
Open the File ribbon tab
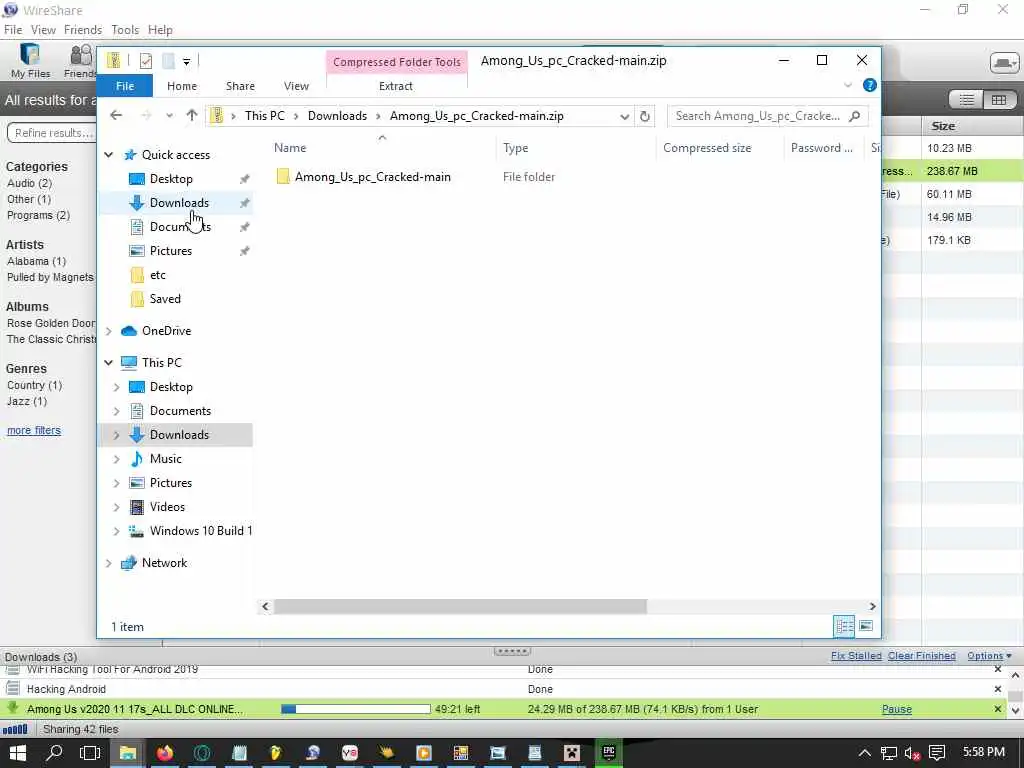125,86
